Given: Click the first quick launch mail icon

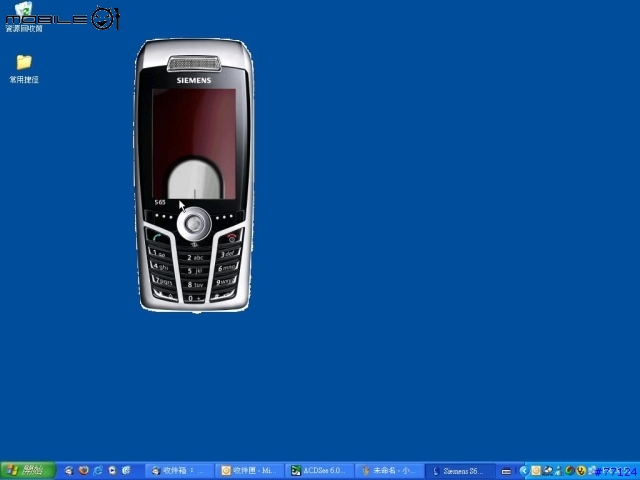Looking at the screenshot, I should coord(69,471).
